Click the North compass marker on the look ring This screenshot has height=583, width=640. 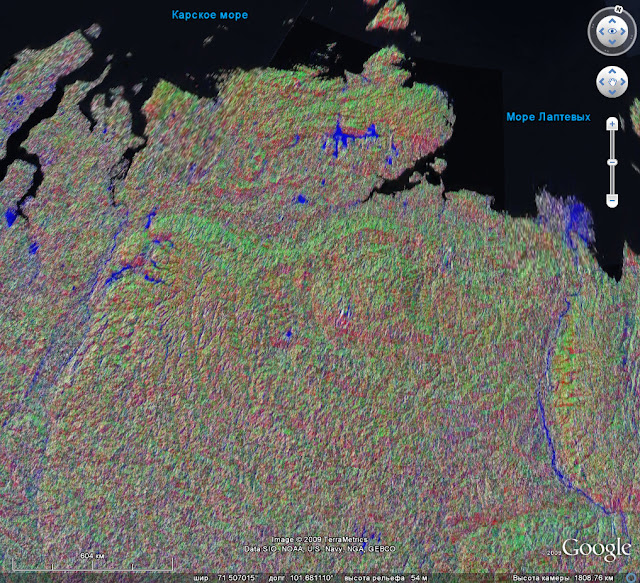coord(618,8)
